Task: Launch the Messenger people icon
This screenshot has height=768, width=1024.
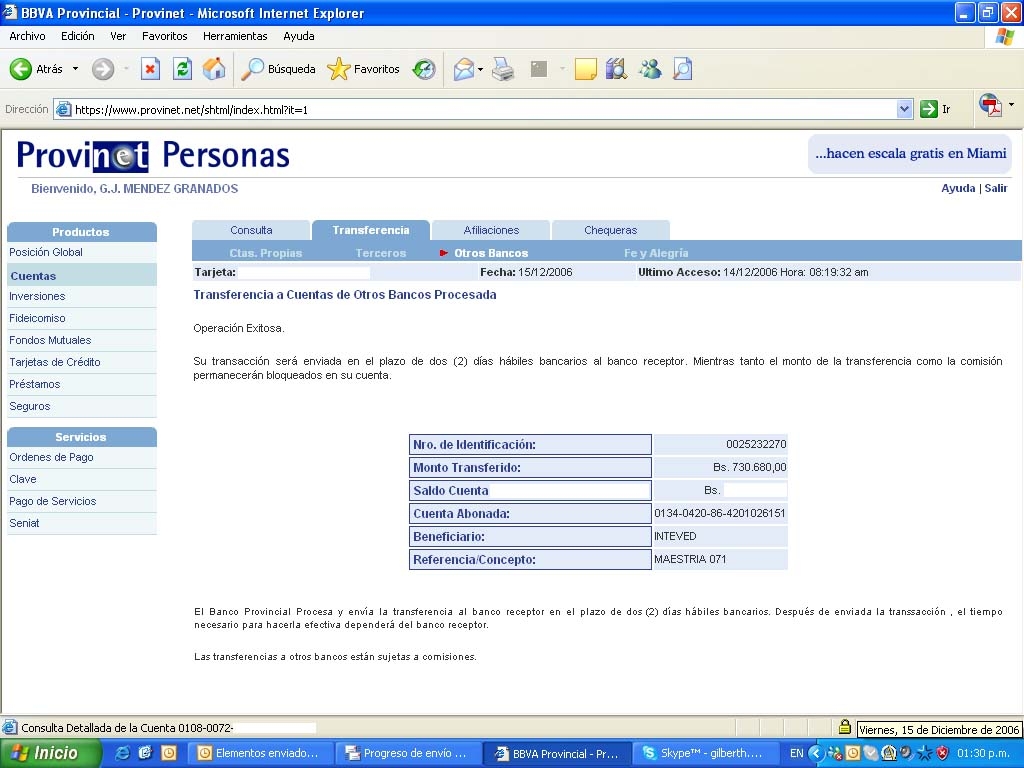Action: pyautogui.click(x=650, y=69)
